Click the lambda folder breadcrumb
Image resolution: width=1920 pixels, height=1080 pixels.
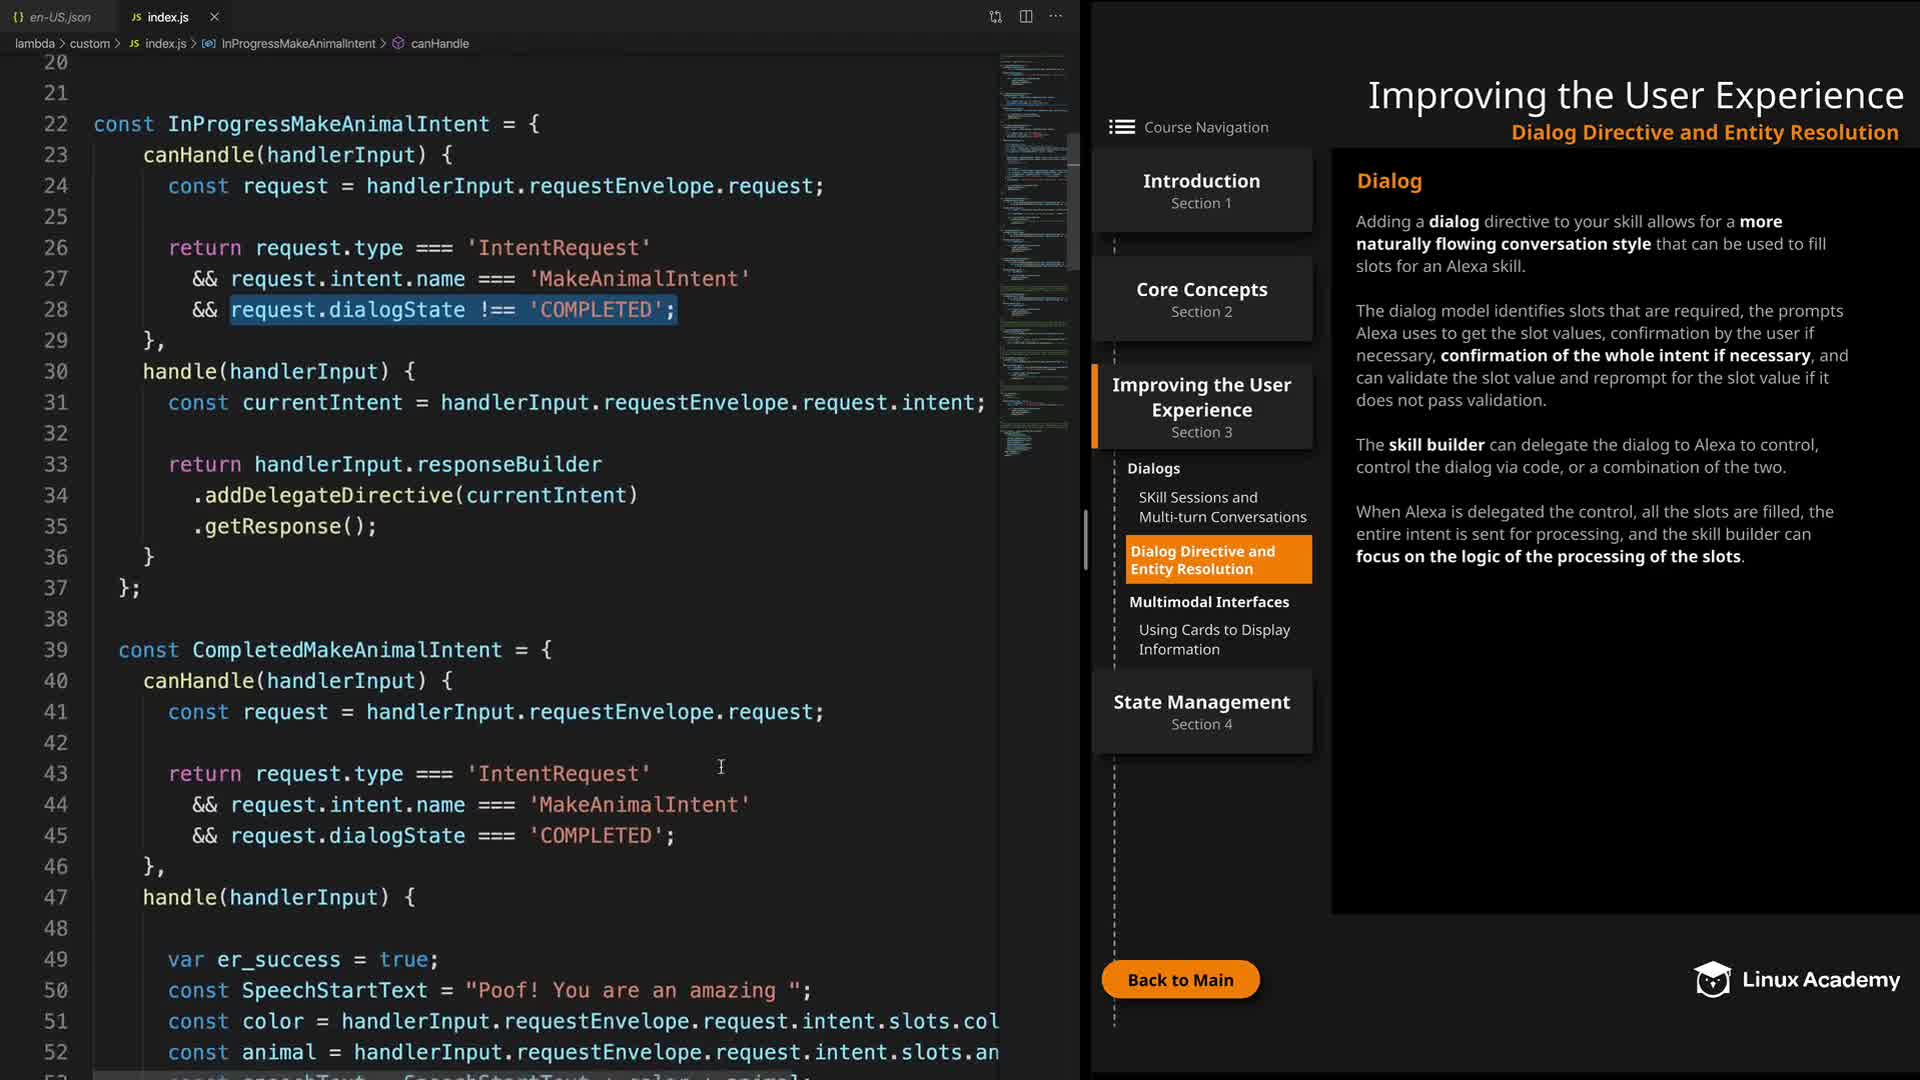(x=34, y=44)
